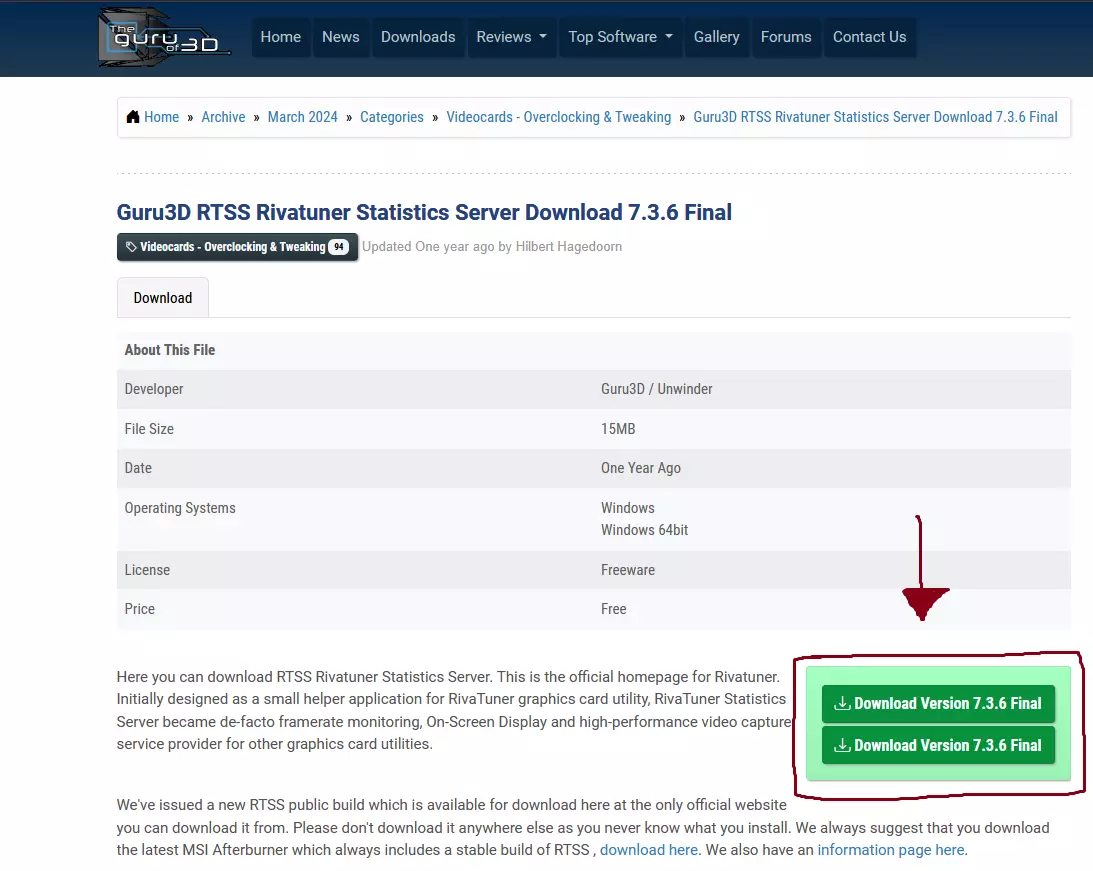This screenshot has height=871, width=1093.
Task: Open Home in the top navigation
Action: 280,37
